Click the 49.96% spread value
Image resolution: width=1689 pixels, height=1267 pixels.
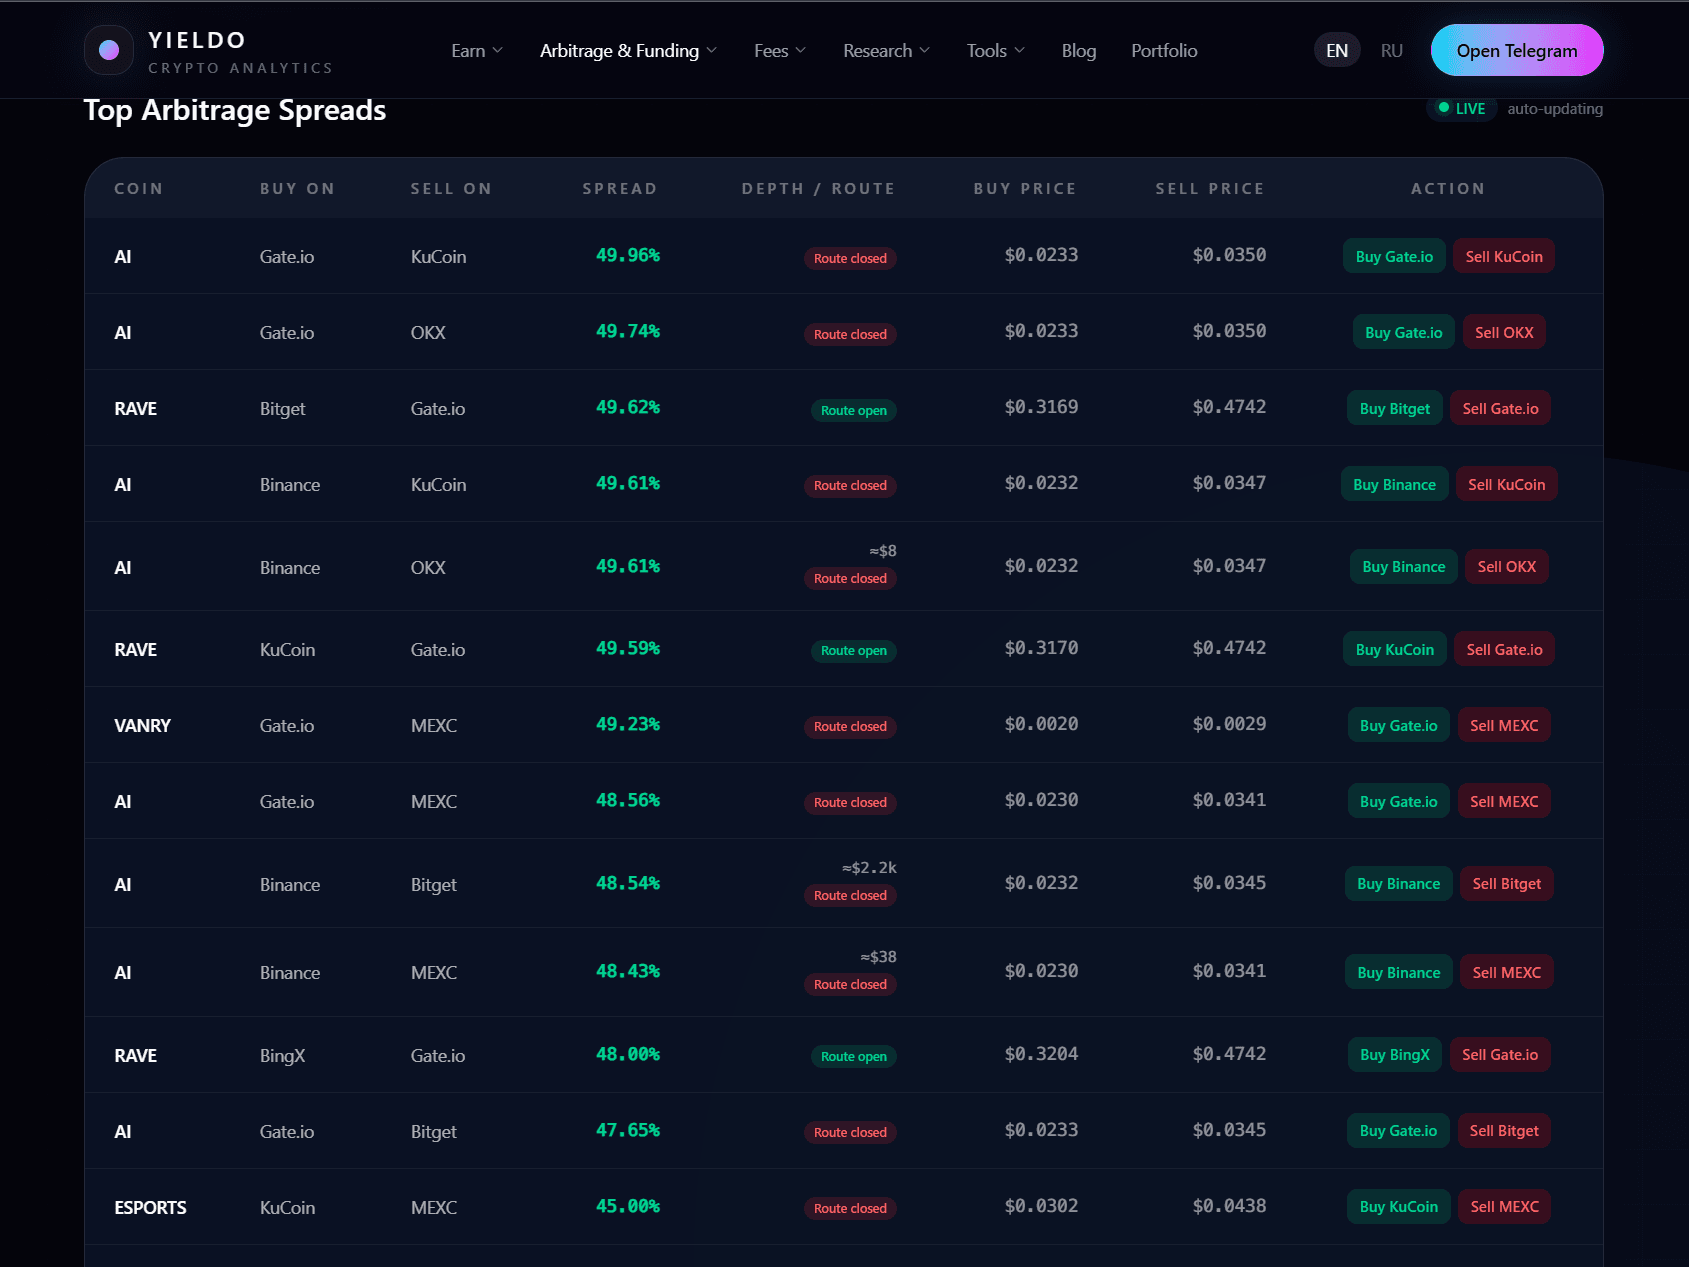[x=628, y=256]
